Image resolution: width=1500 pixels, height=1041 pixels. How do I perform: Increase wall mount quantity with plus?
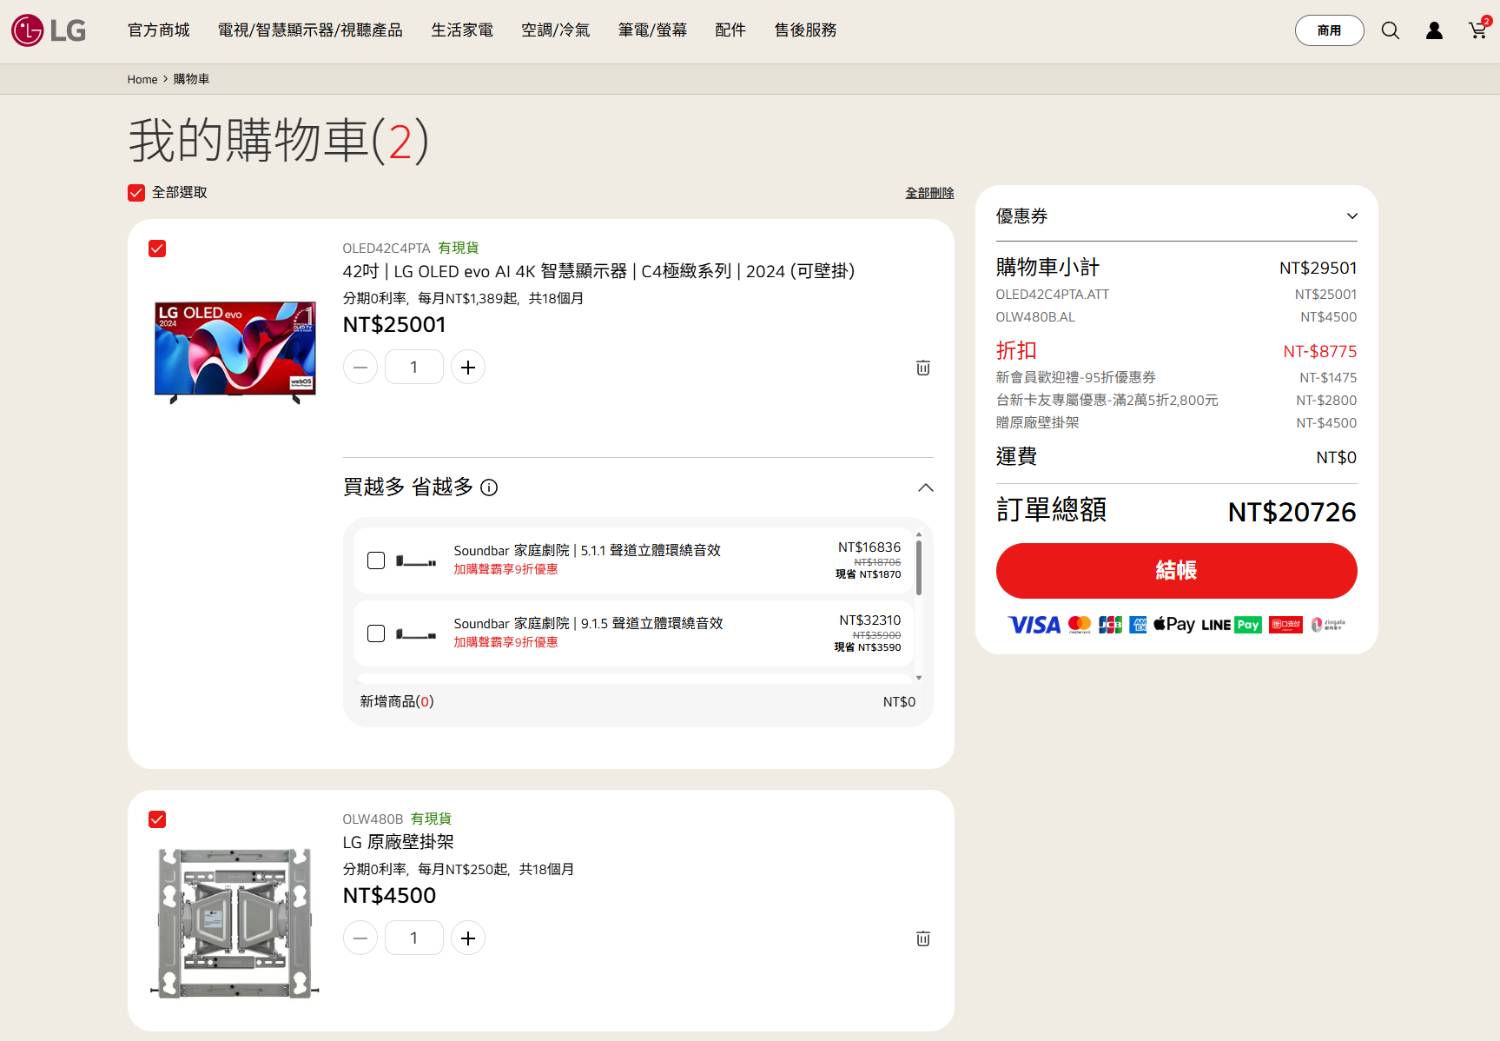tap(468, 938)
